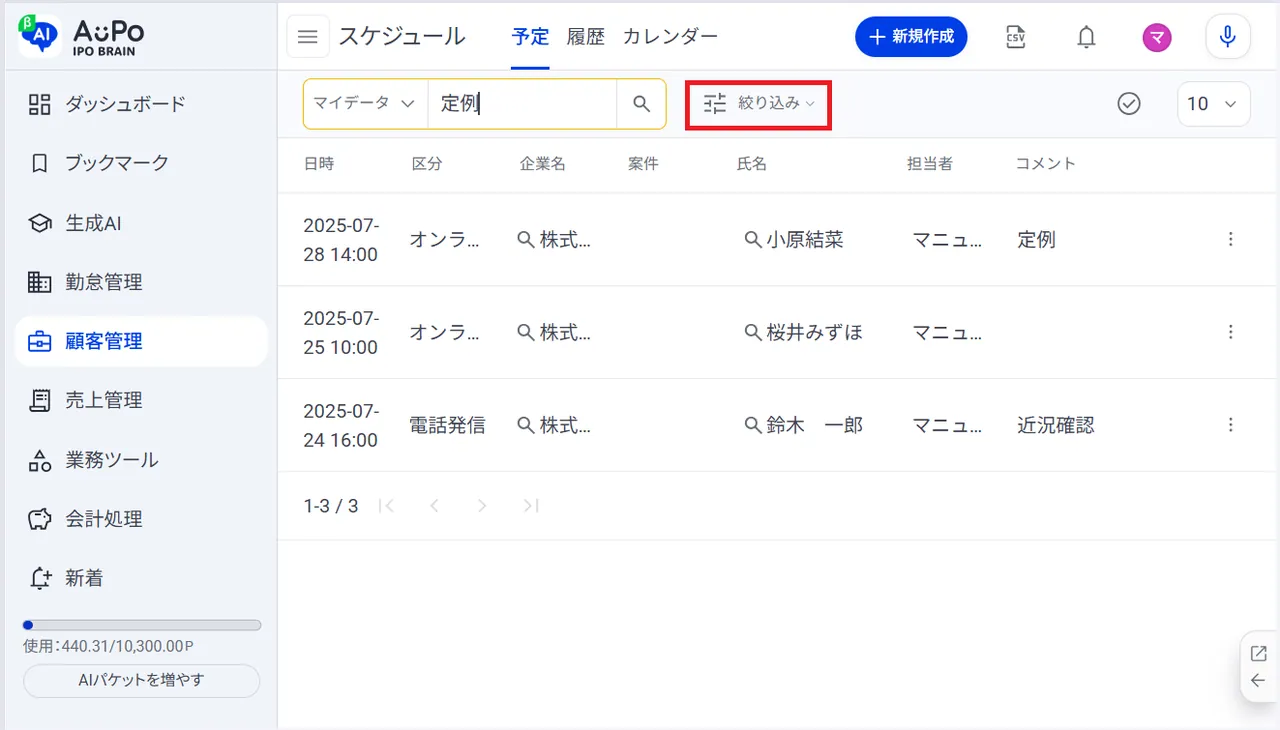The height and width of the screenshot is (730, 1280).
Task: Open the hamburger menu next to スケジュール
Action: point(308,37)
